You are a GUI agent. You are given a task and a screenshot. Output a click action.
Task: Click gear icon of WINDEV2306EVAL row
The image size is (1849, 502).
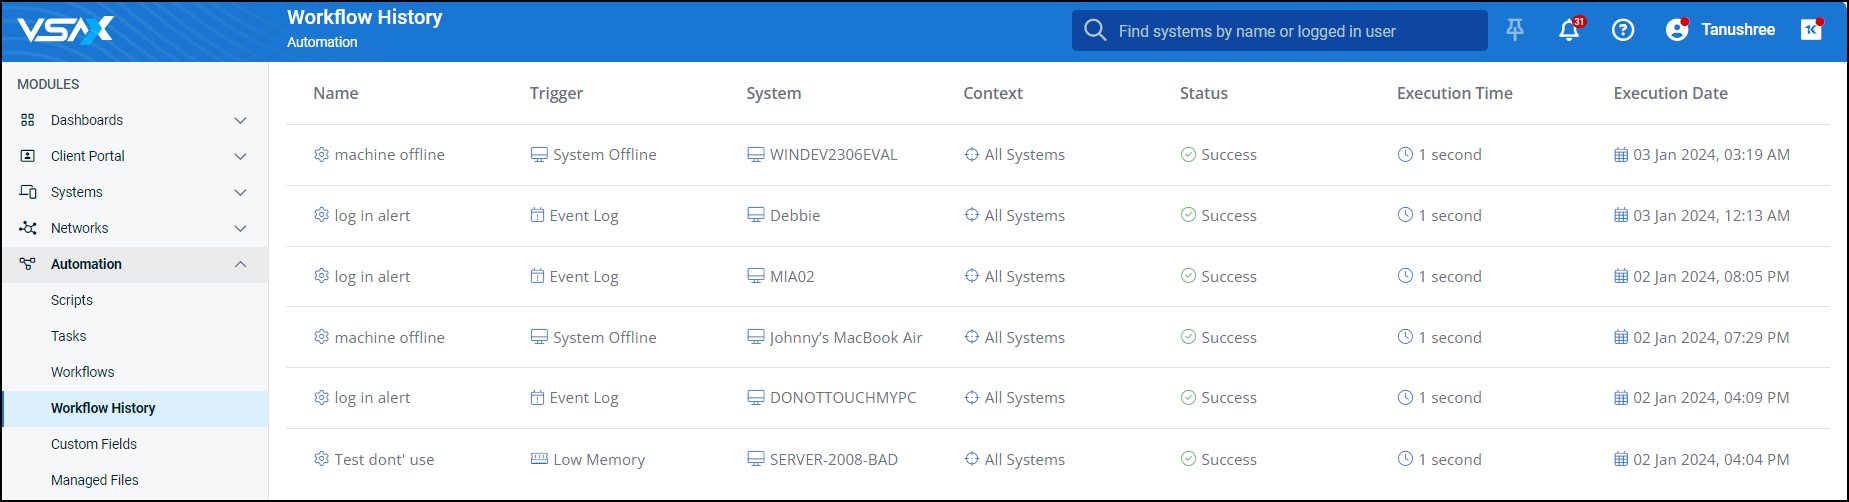pyautogui.click(x=321, y=154)
